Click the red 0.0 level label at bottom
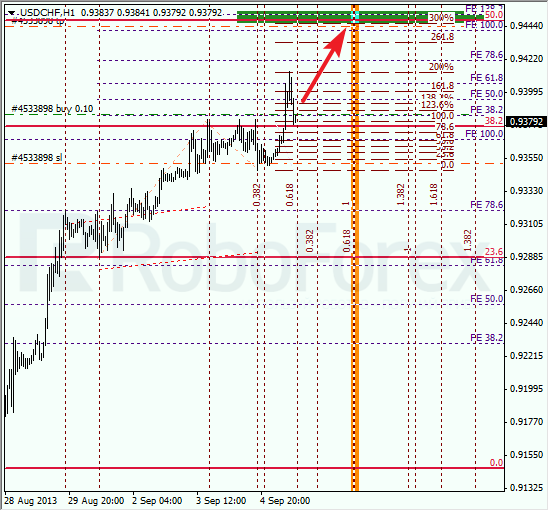Viewport: 549px width, 511px height. (x=496, y=463)
